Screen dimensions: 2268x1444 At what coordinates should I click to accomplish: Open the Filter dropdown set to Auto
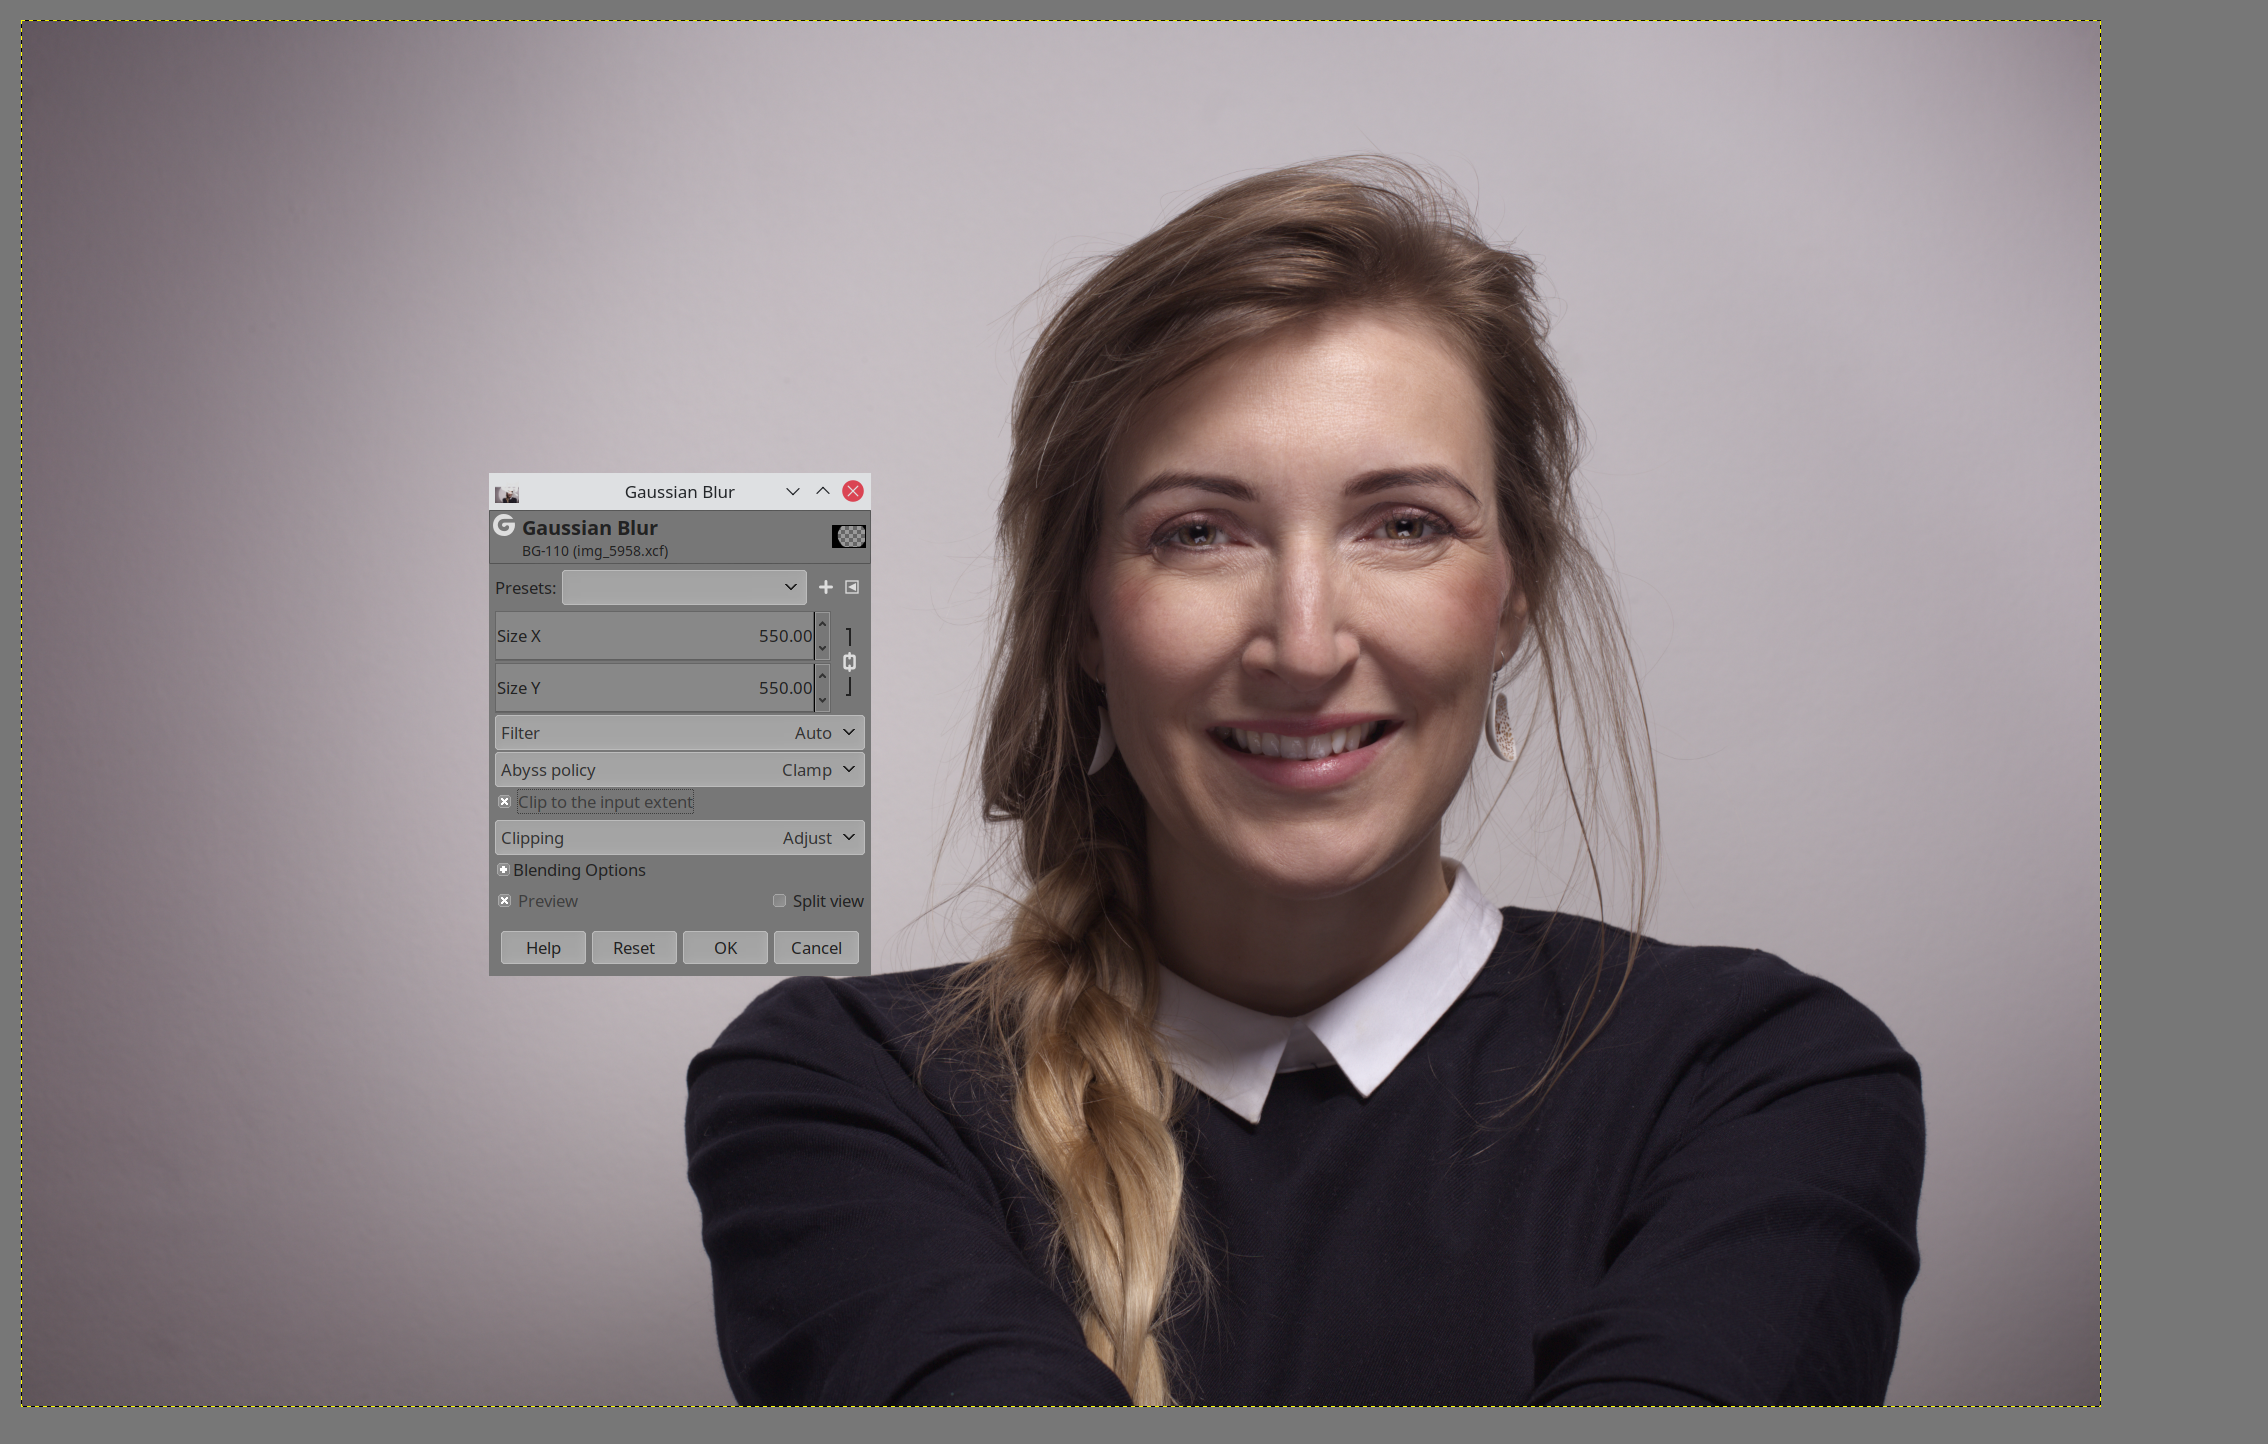680,733
